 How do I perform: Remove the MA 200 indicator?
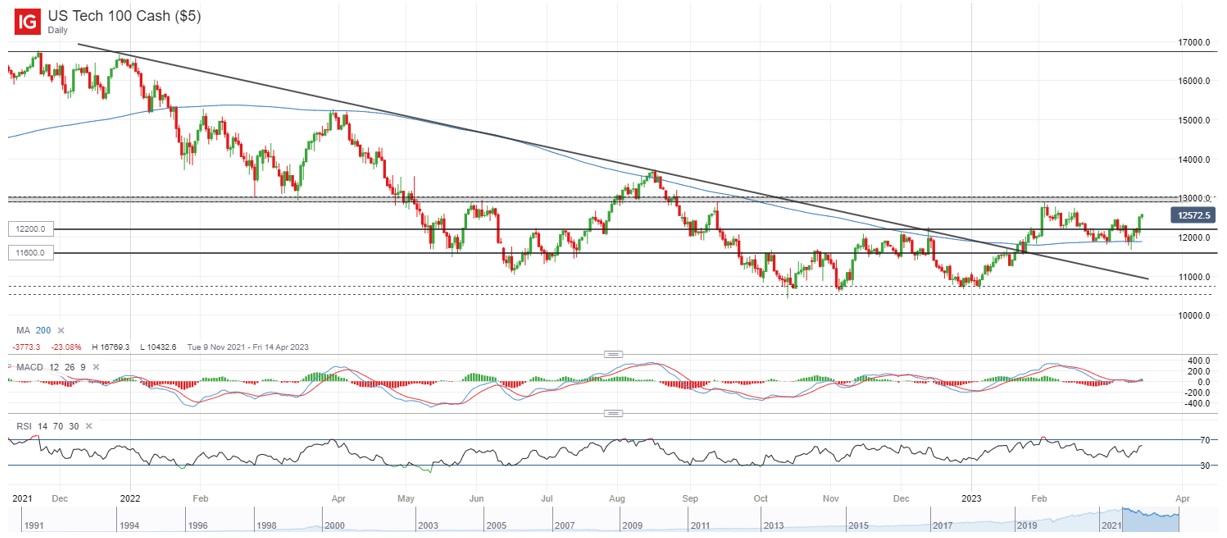[x=60, y=330]
